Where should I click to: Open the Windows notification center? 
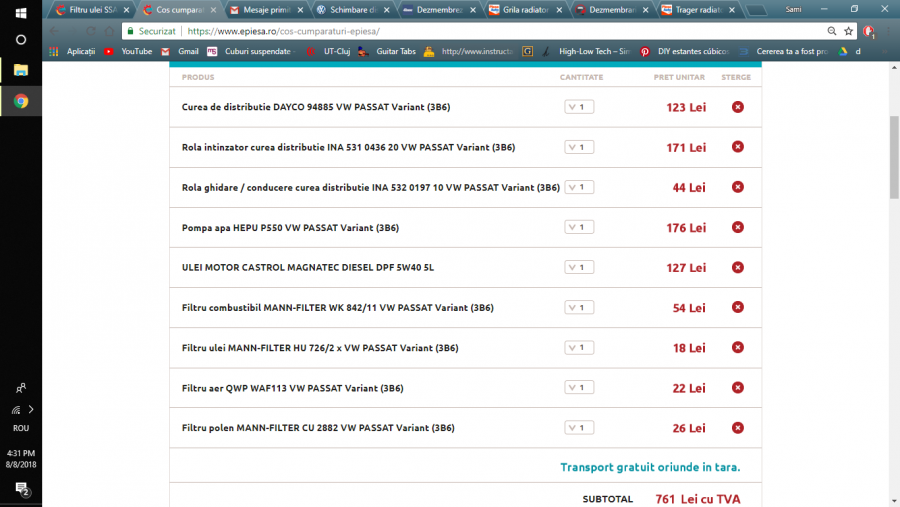pyautogui.click(x=21, y=488)
